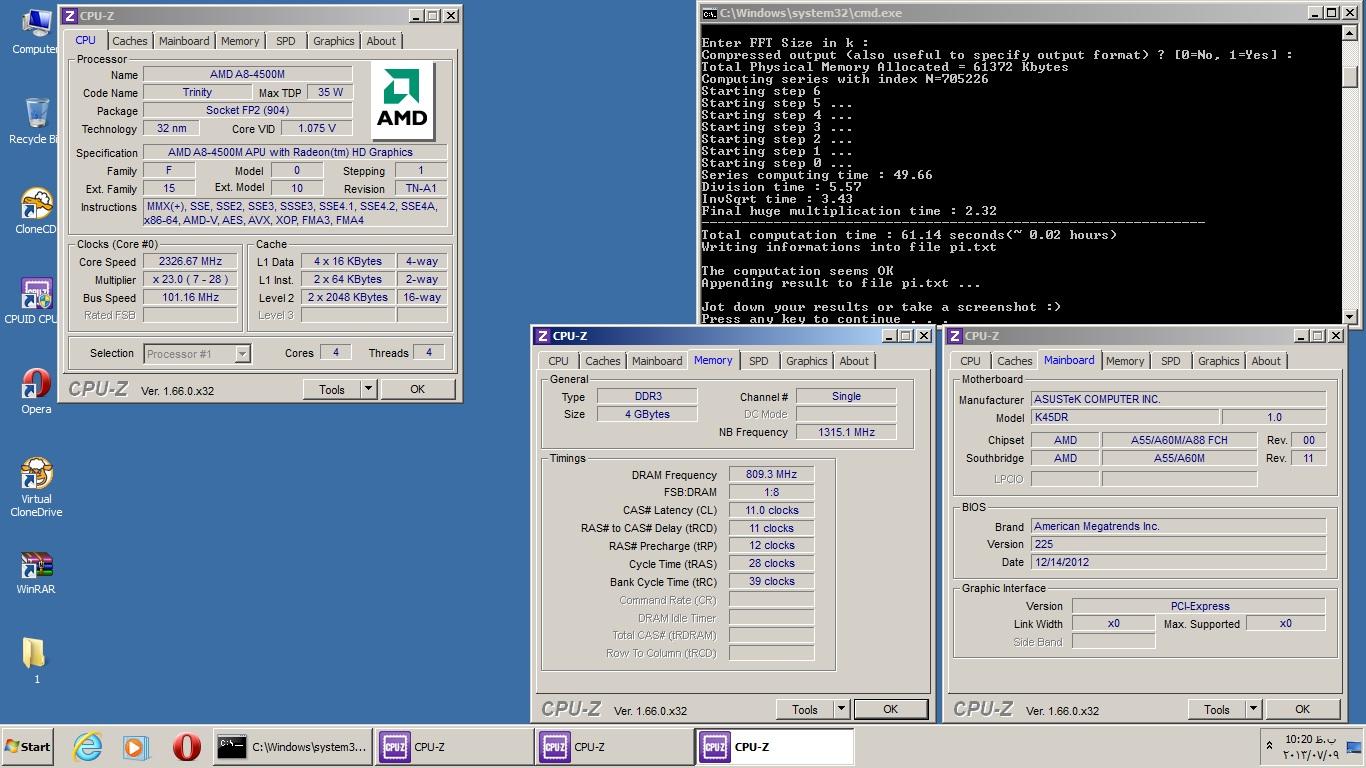Select the first CPU-Z taskbar item

[x=454, y=747]
